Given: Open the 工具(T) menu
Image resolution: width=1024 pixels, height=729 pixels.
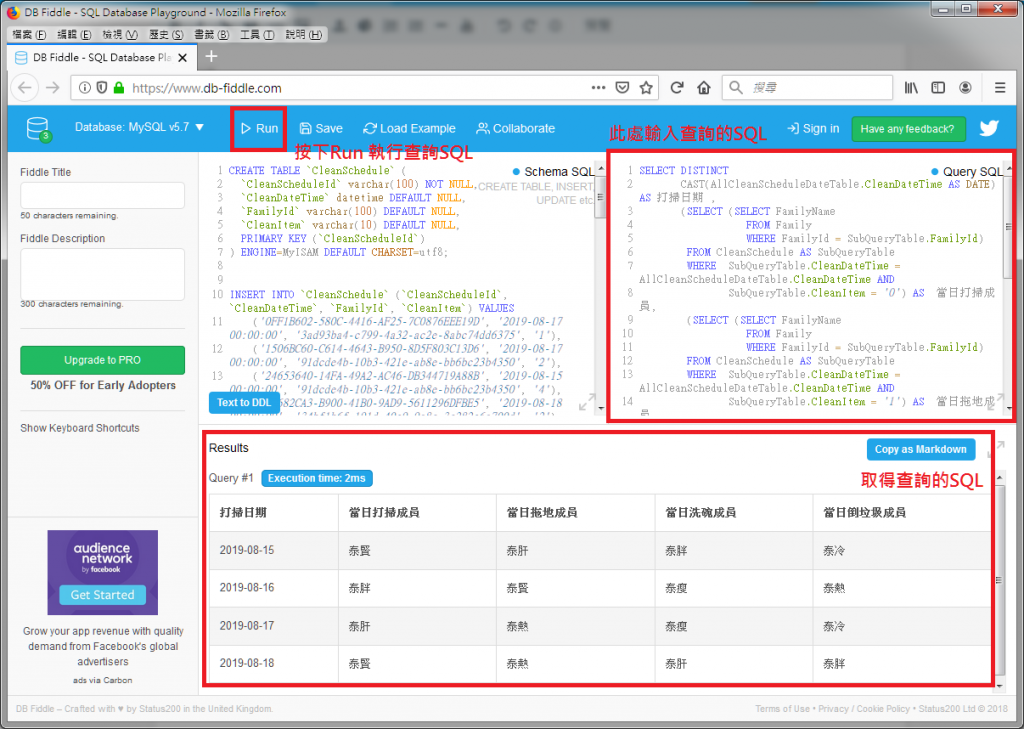Looking at the screenshot, I should [x=257, y=35].
